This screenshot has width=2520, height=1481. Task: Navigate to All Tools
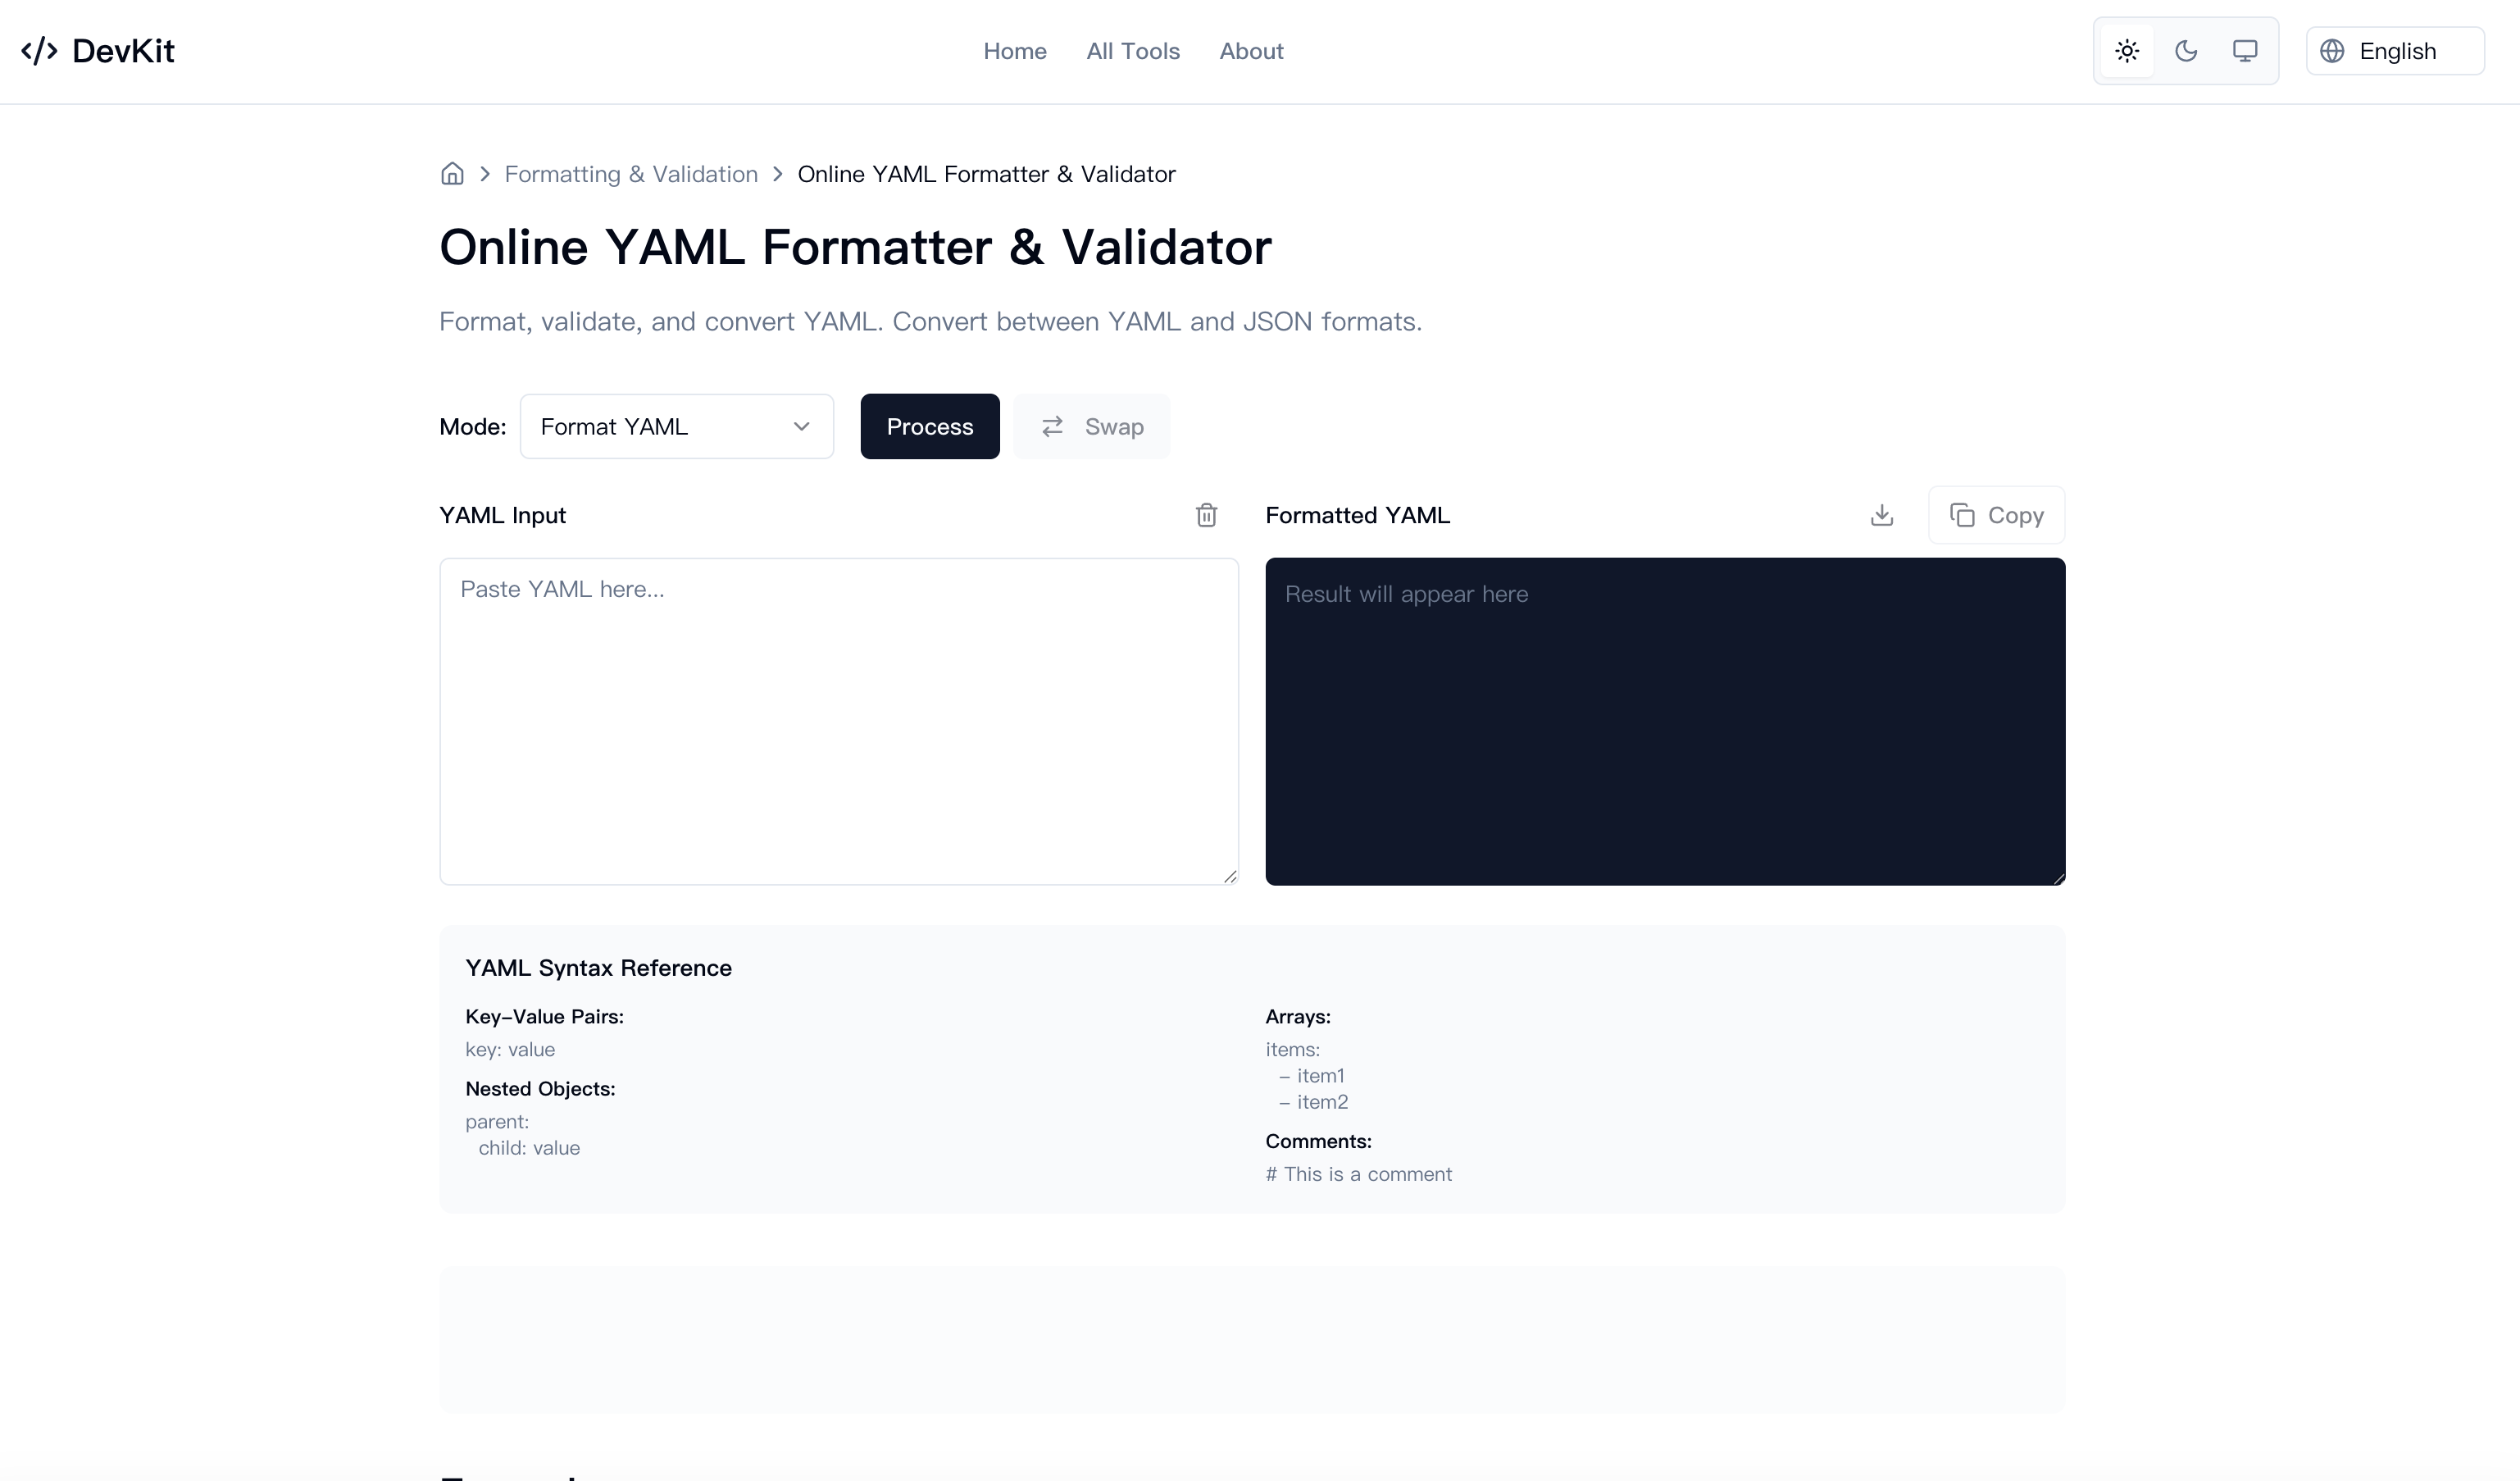click(x=1132, y=50)
